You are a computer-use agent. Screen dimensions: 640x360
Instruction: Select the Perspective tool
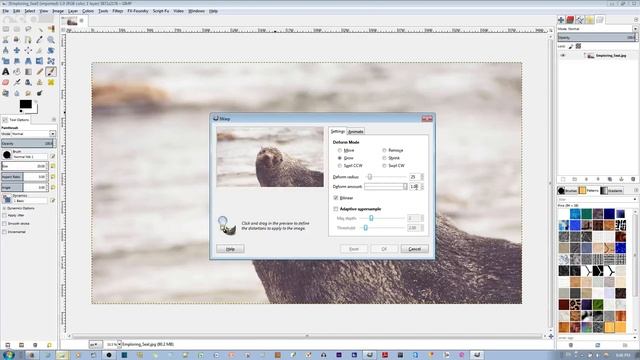(x=28, y=61)
